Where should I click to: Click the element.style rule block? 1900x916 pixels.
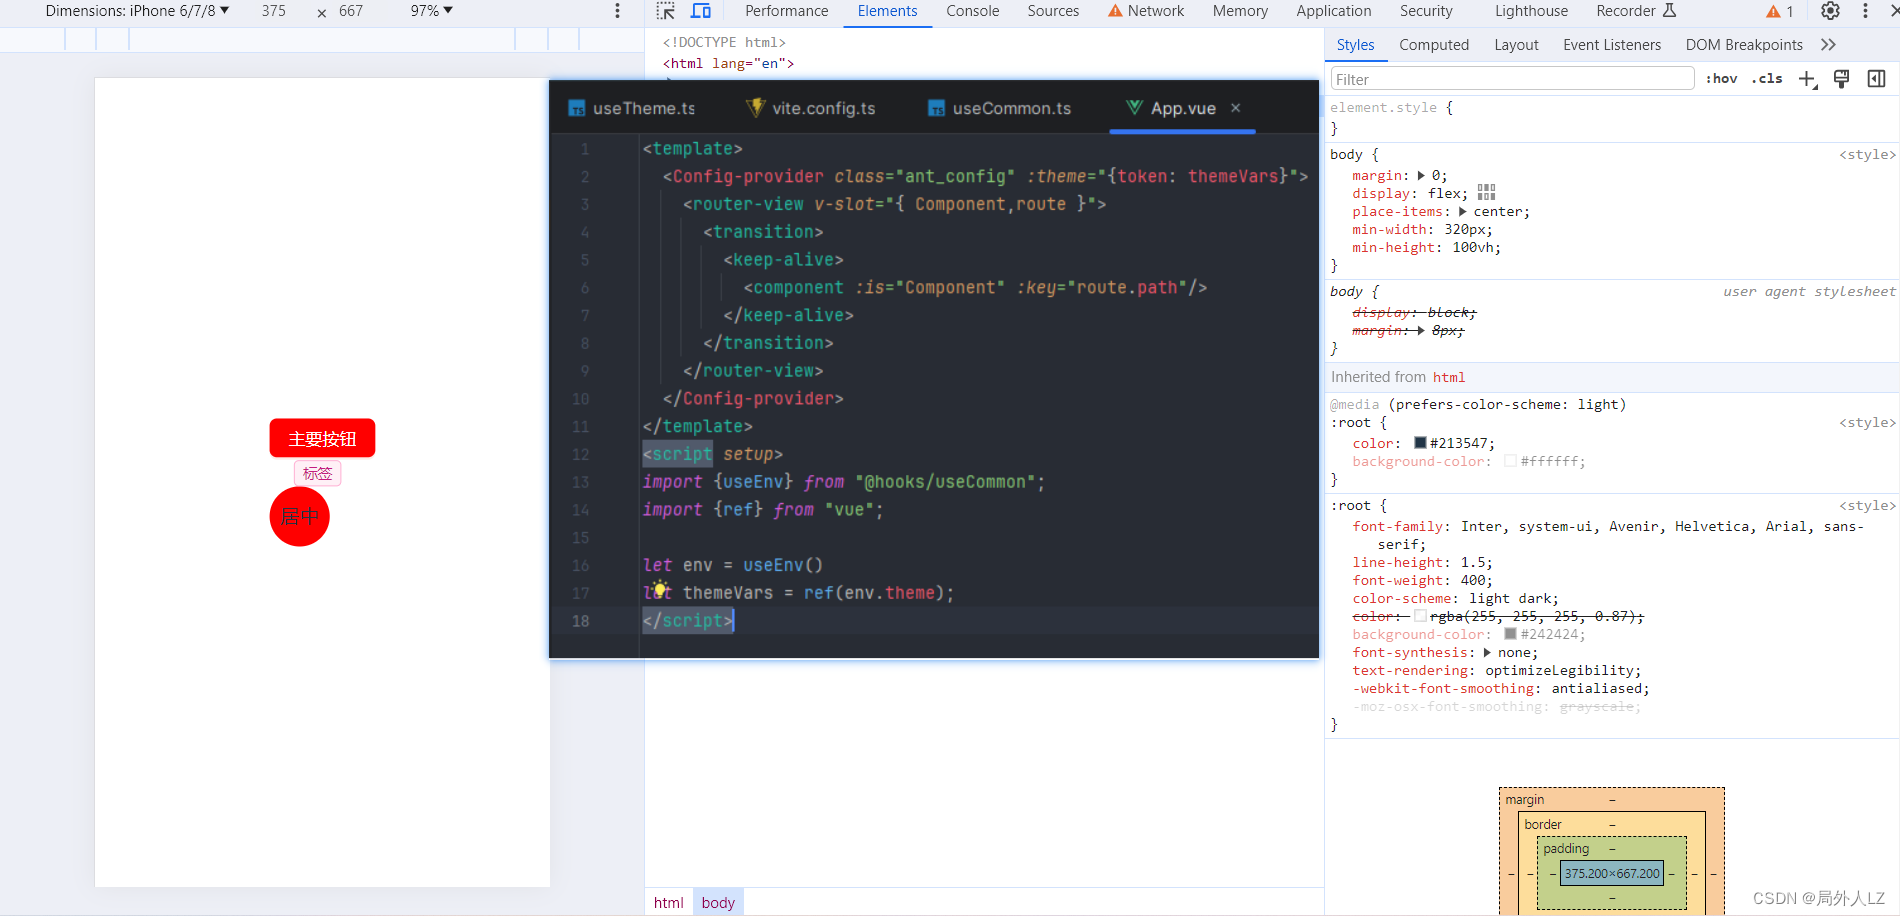[x=1612, y=117]
